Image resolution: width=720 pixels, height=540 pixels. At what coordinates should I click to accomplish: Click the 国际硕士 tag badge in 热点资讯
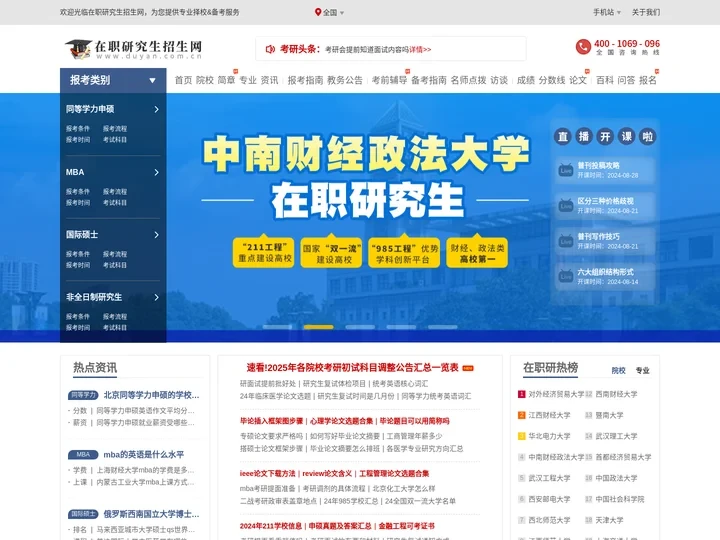coord(83,514)
